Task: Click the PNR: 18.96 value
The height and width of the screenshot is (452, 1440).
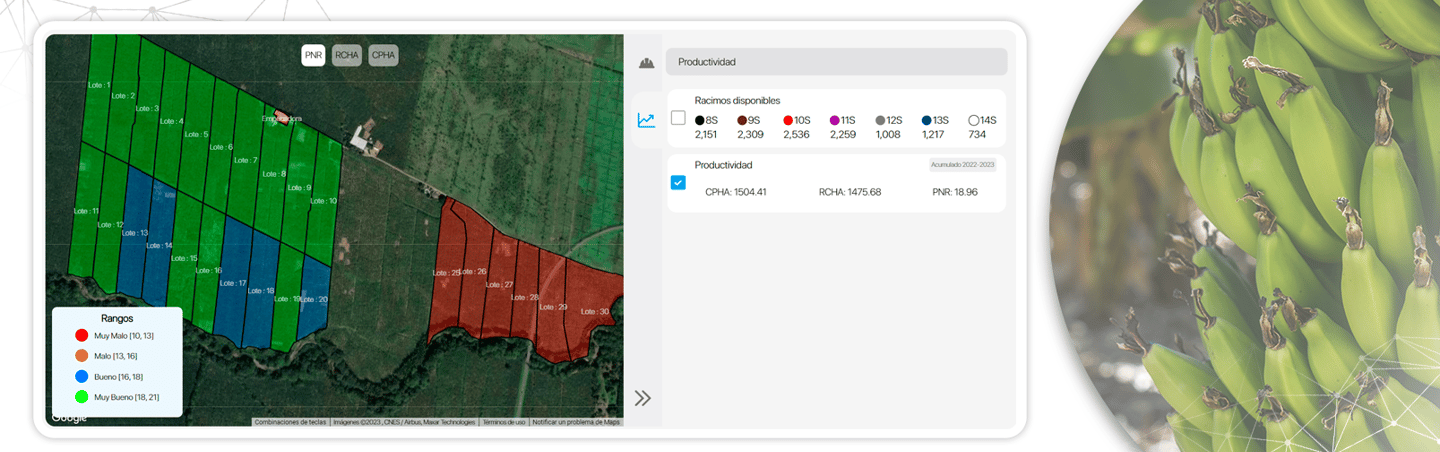Action: pos(954,192)
